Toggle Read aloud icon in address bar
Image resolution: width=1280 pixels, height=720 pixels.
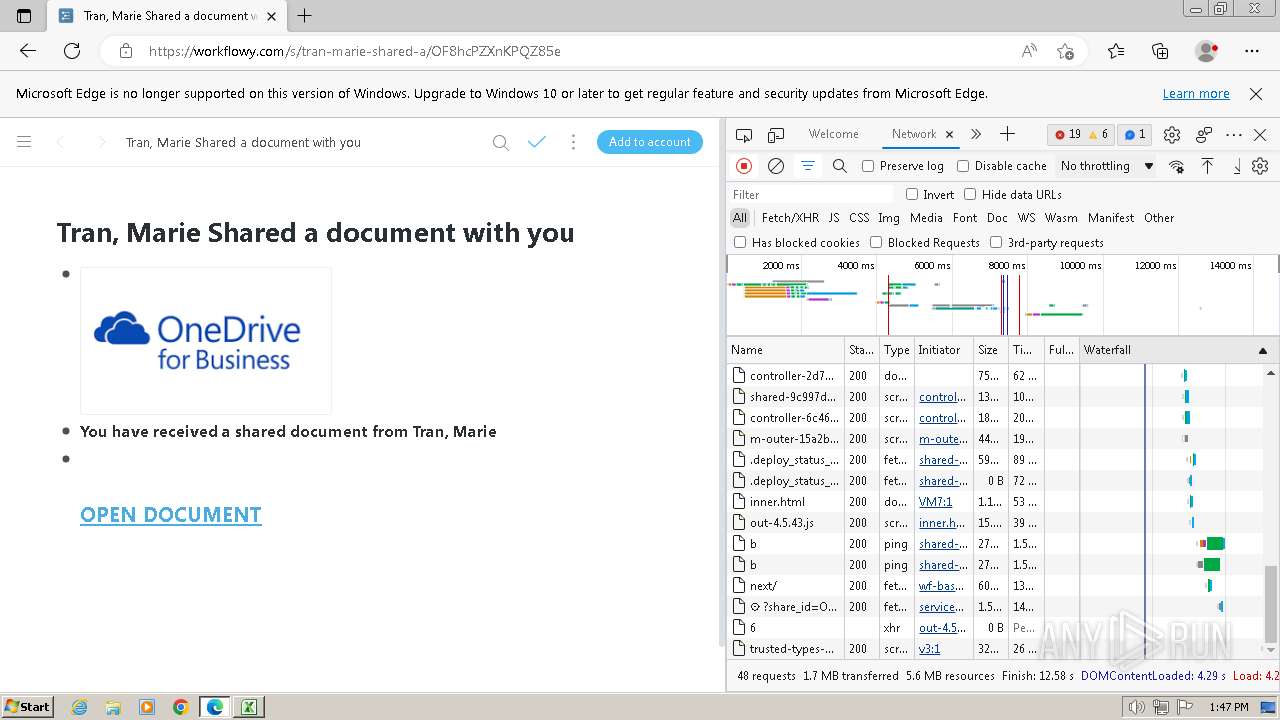pos(1029,51)
